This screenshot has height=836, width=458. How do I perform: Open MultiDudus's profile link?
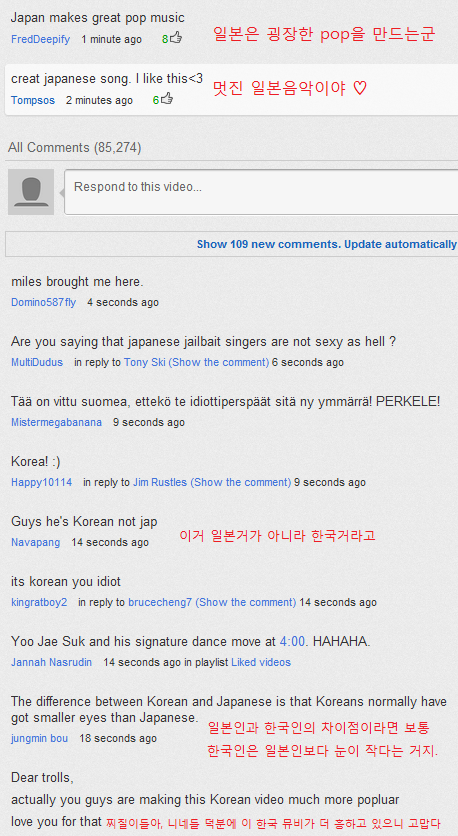tap(37, 363)
